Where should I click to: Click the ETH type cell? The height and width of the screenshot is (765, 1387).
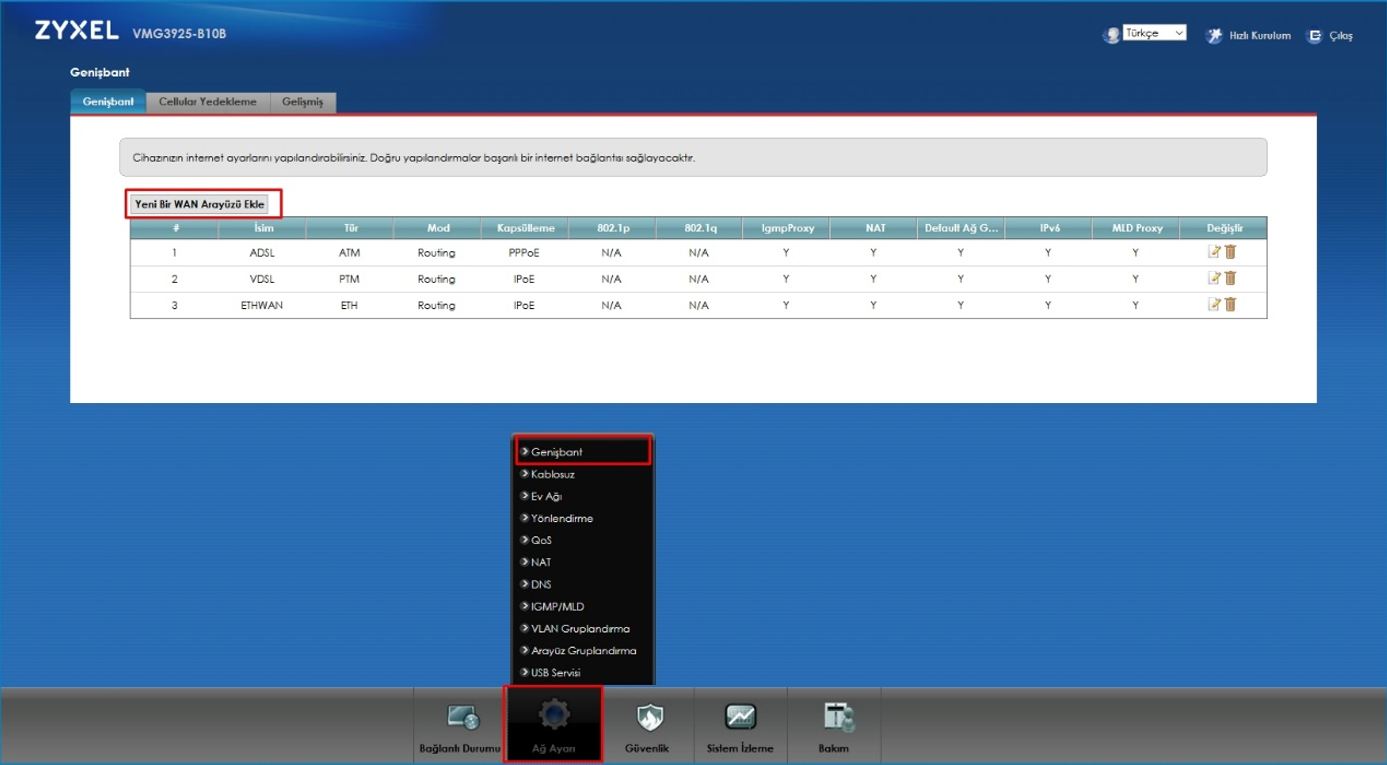[x=350, y=305]
